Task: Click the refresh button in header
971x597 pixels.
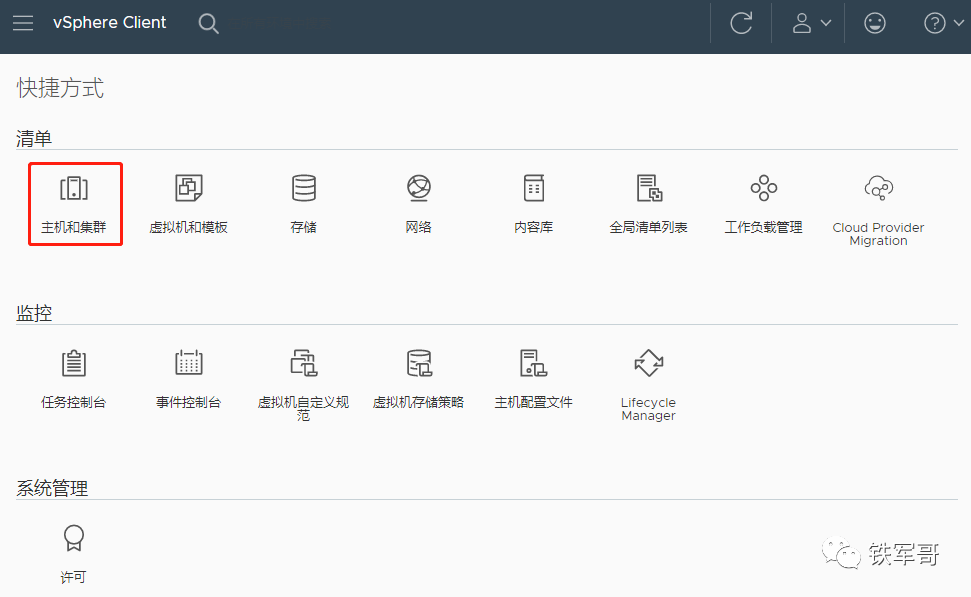Action: coord(741,23)
